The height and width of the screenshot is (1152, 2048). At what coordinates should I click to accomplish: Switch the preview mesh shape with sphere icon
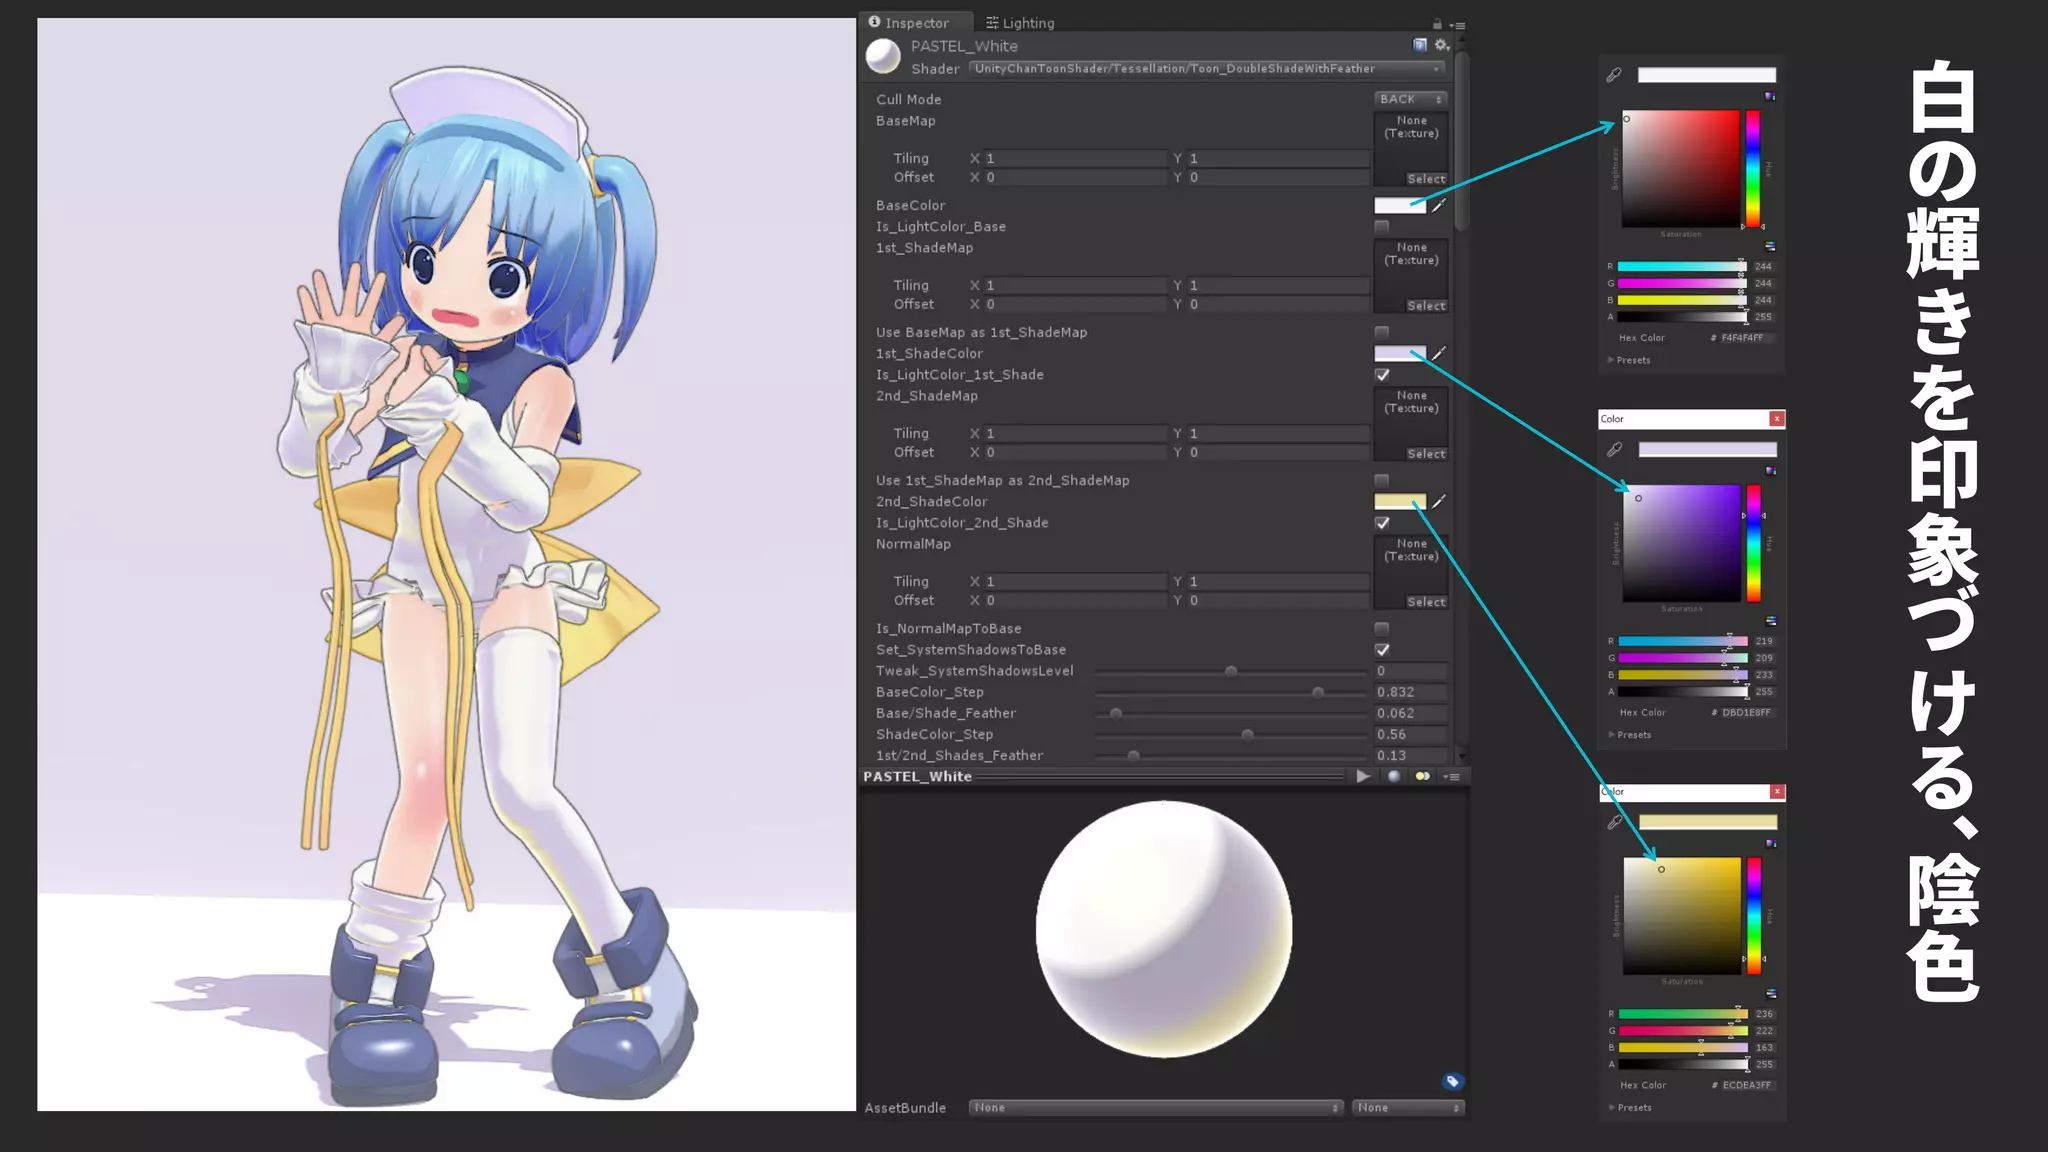click(1394, 777)
